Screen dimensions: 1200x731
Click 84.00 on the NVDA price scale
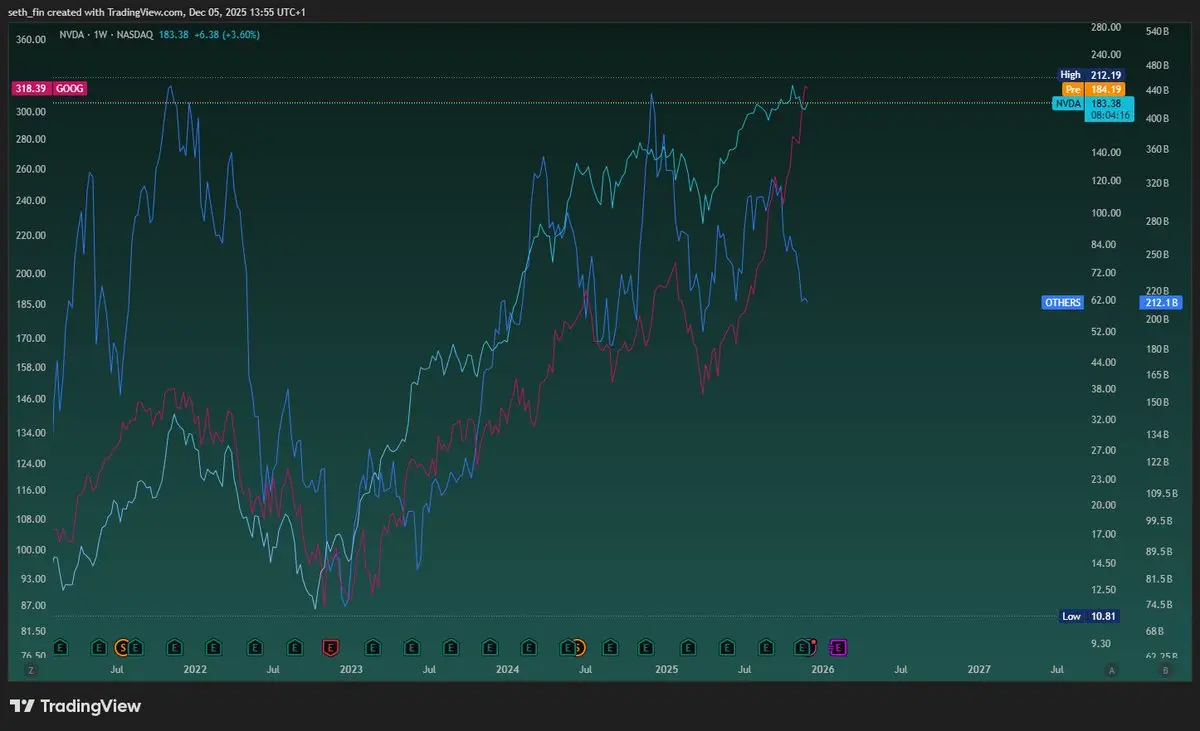[x=1102, y=245]
